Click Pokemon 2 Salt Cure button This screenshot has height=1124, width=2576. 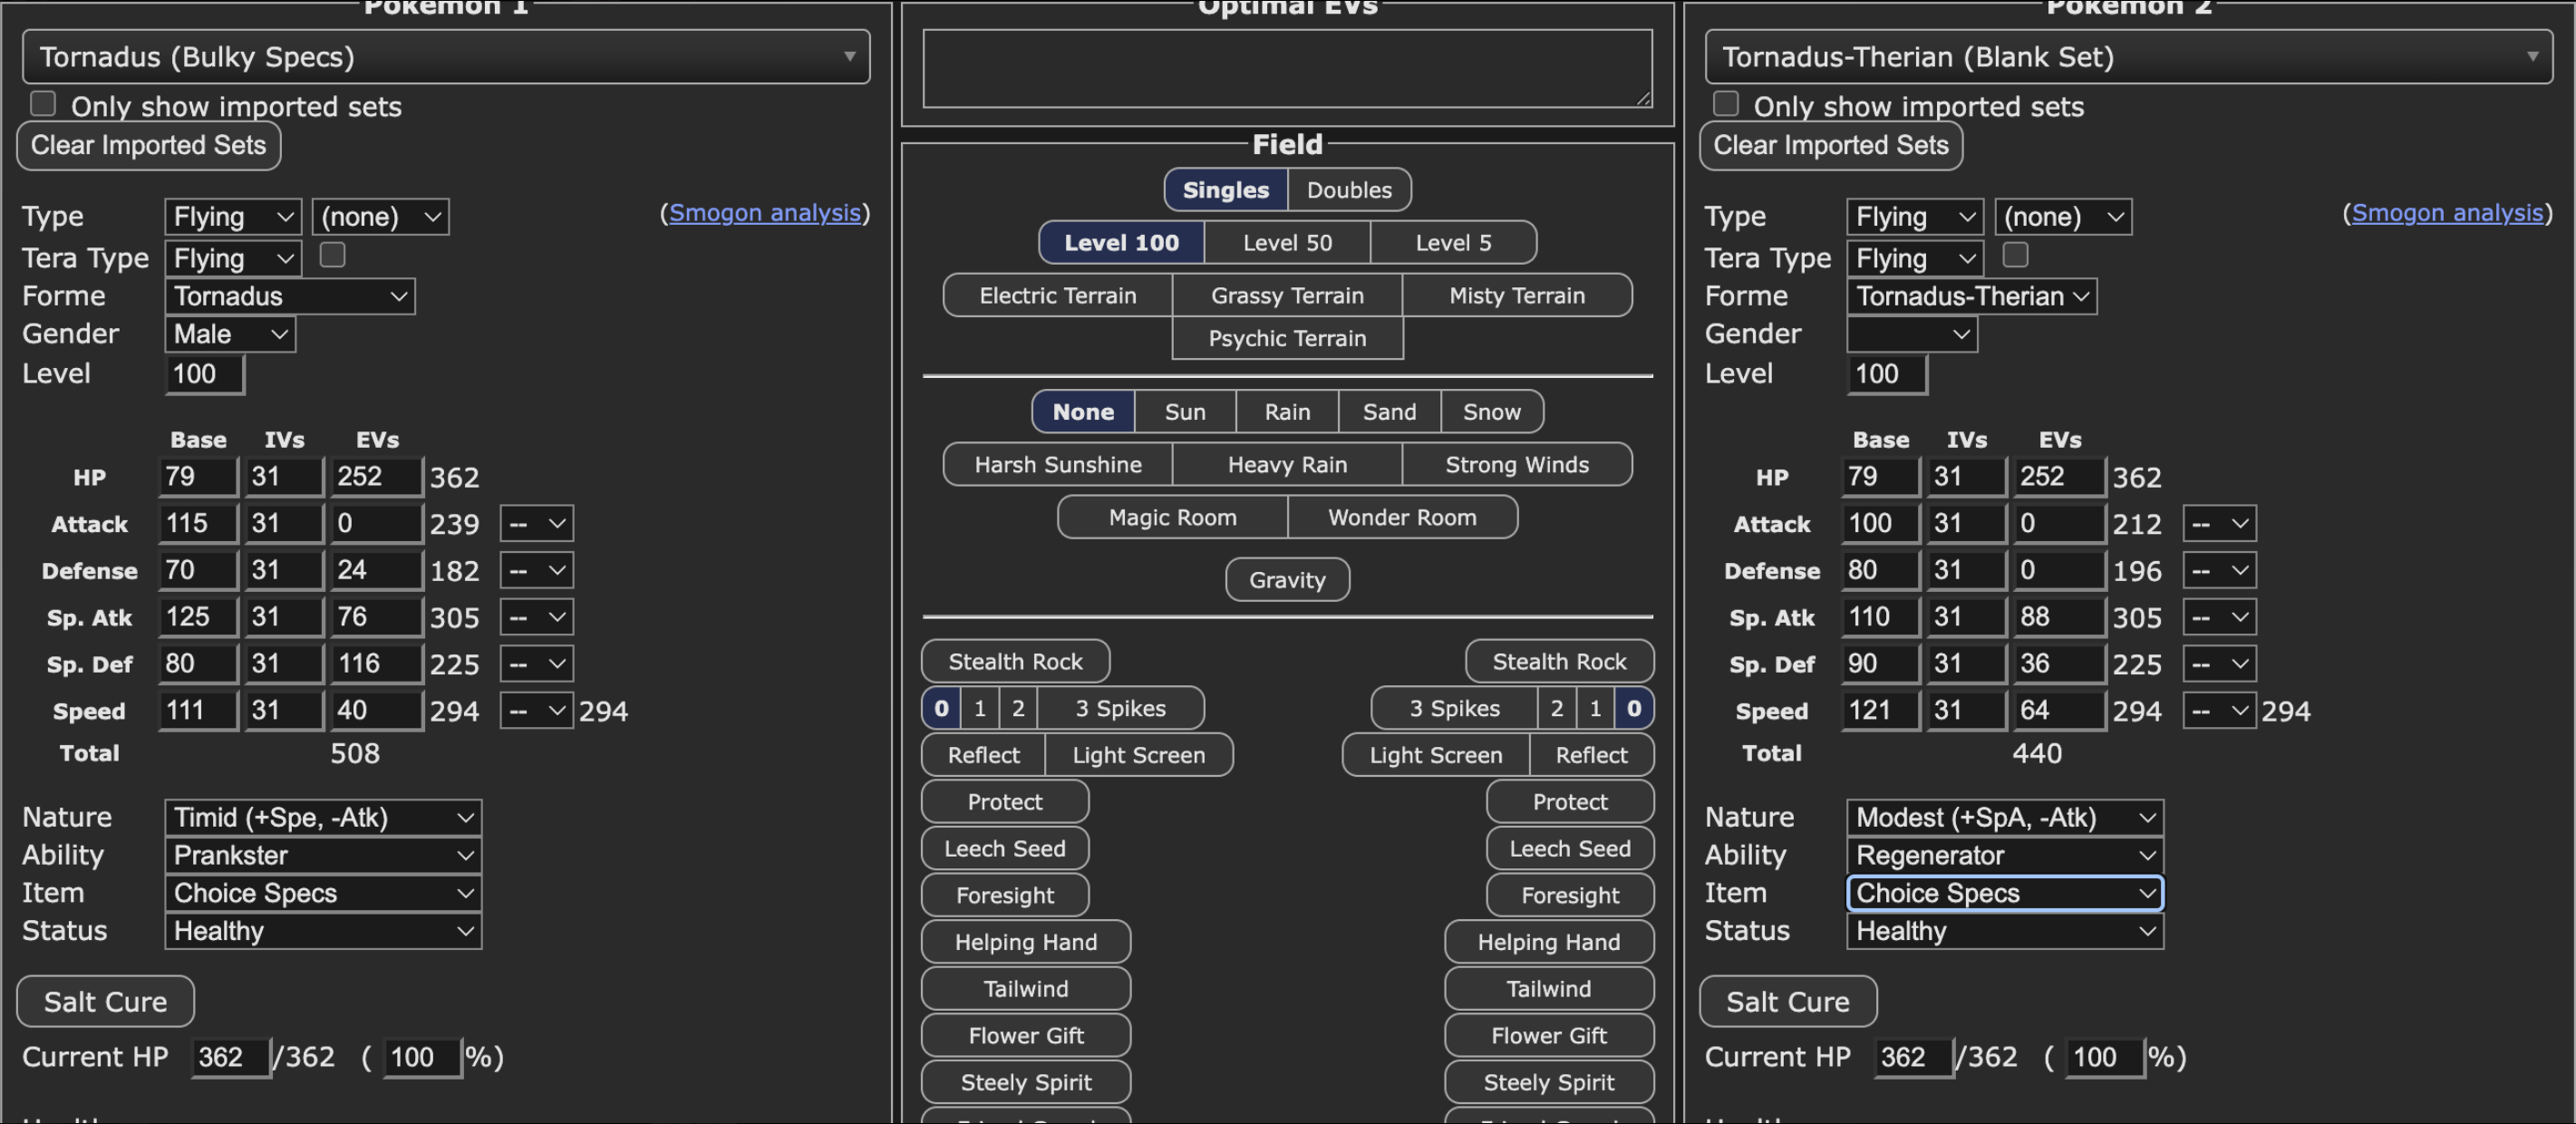coord(1788,1002)
